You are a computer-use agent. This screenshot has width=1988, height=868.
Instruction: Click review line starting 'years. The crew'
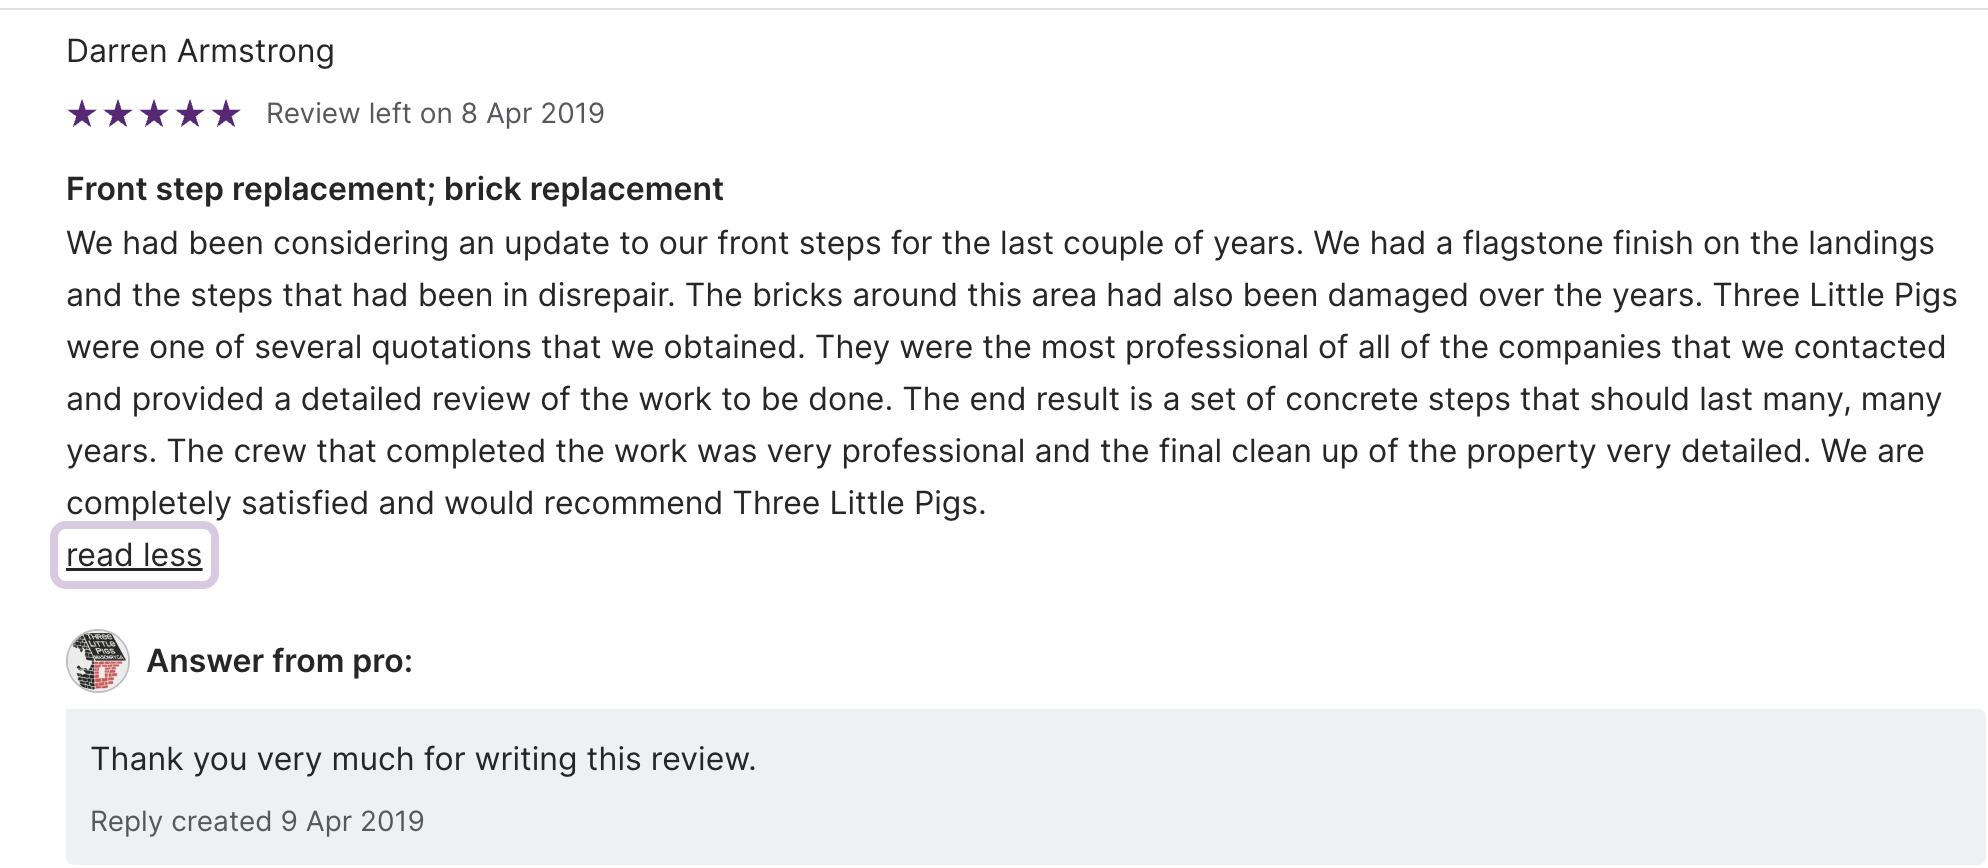pos(995,451)
